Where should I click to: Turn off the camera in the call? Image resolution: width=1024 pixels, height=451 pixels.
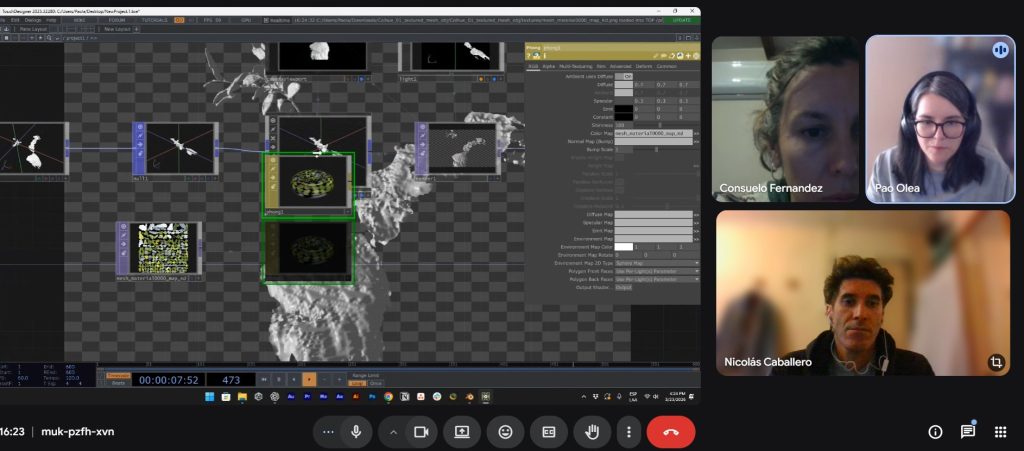pyautogui.click(x=421, y=432)
